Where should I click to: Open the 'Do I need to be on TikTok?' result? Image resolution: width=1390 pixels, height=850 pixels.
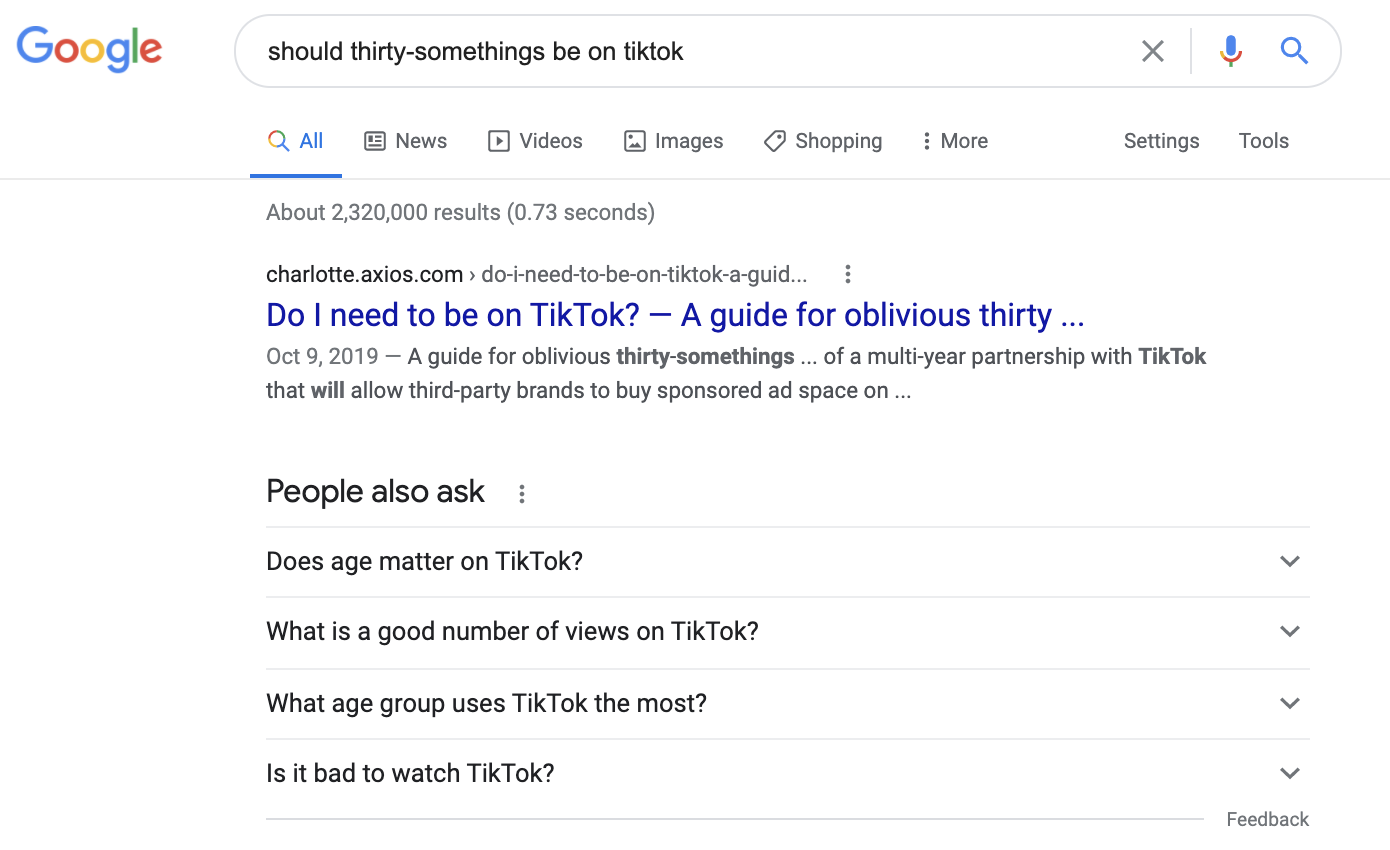click(x=675, y=314)
